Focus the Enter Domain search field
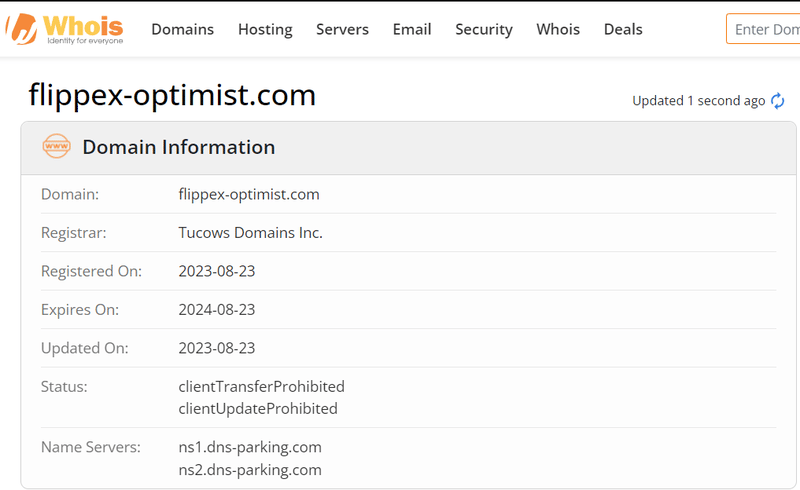 [x=763, y=29]
